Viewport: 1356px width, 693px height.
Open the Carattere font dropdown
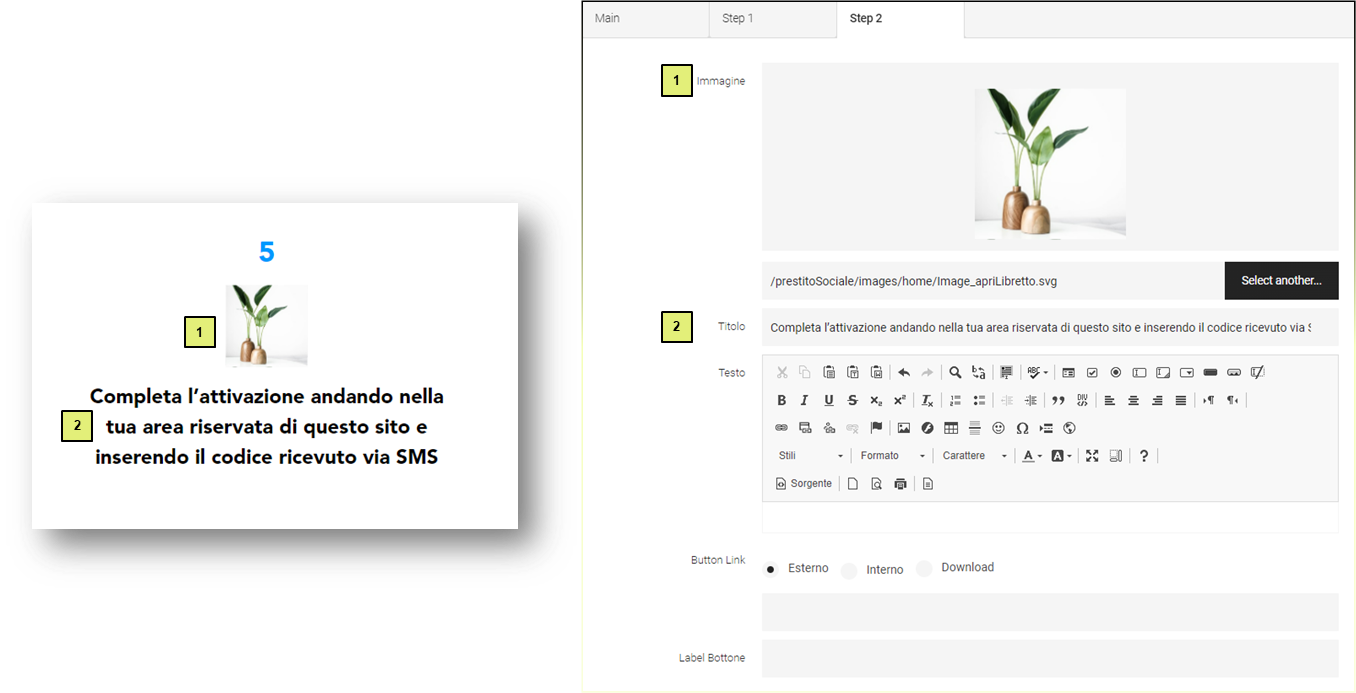(975, 456)
